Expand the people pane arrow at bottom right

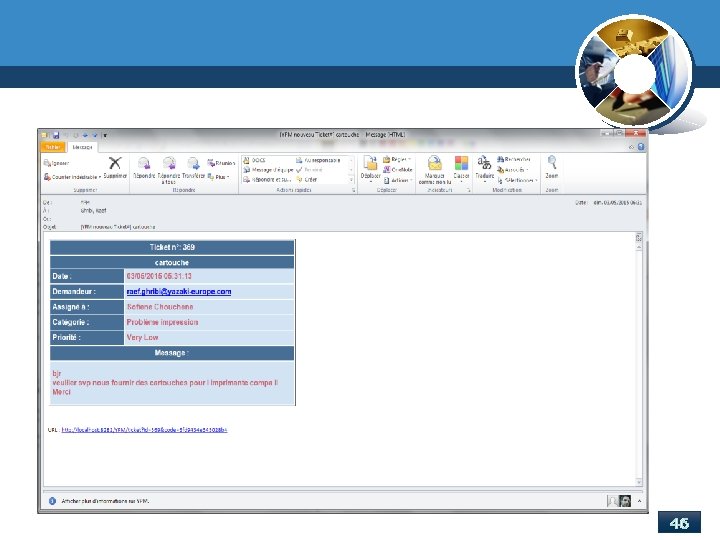pyautogui.click(x=639, y=501)
